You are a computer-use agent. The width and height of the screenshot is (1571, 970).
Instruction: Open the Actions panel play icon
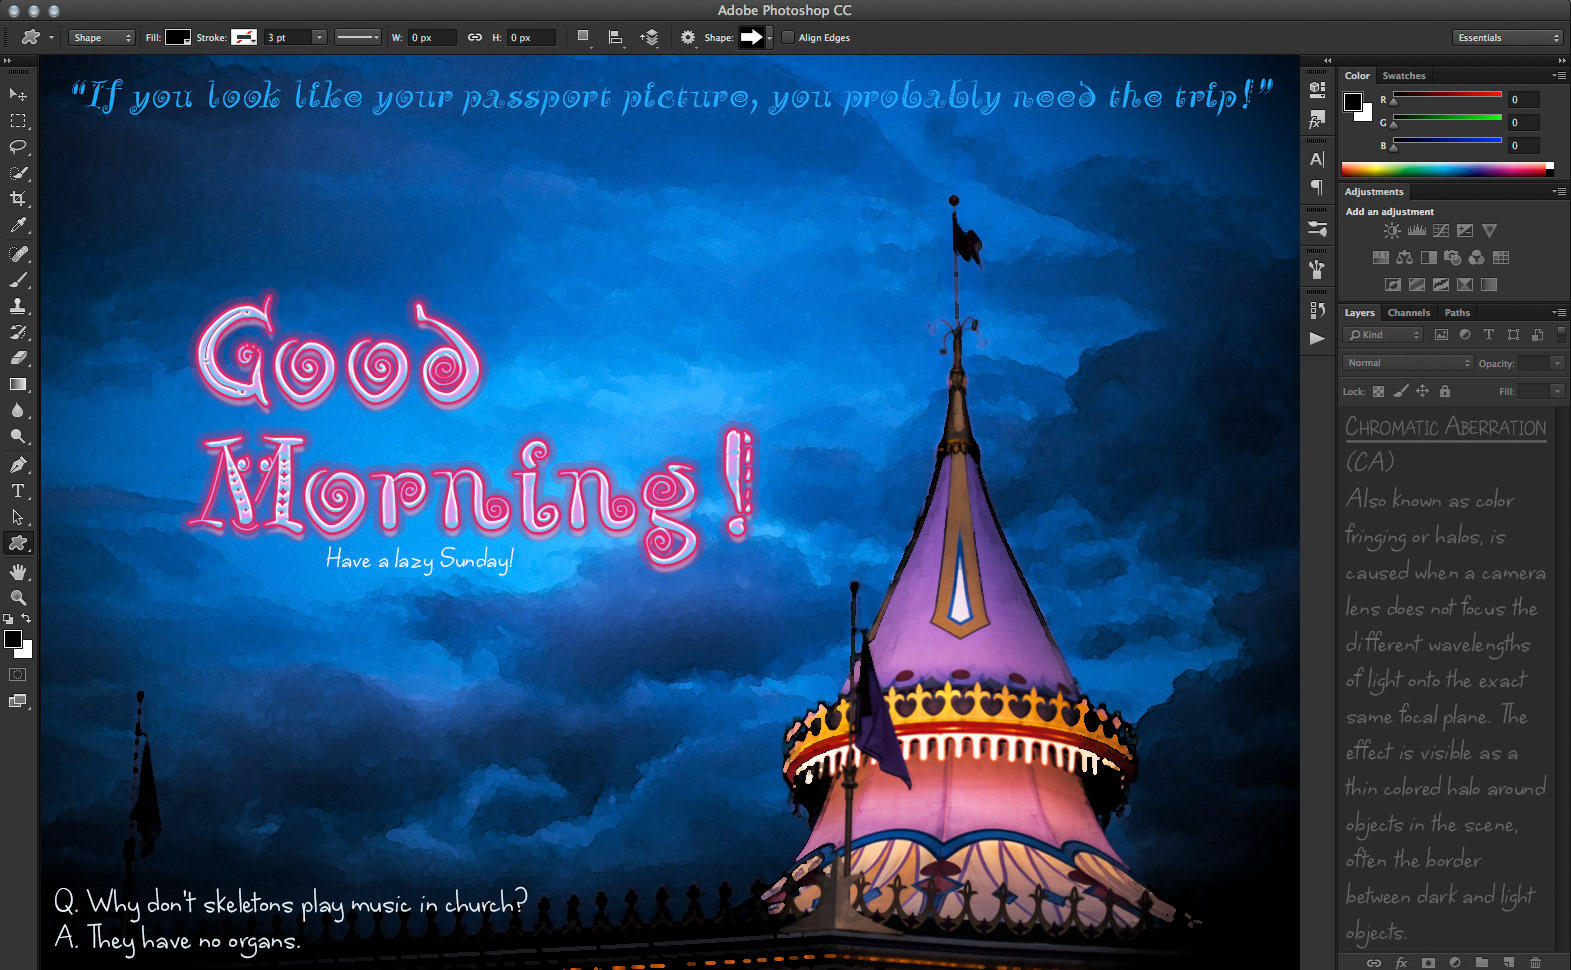(1317, 338)
